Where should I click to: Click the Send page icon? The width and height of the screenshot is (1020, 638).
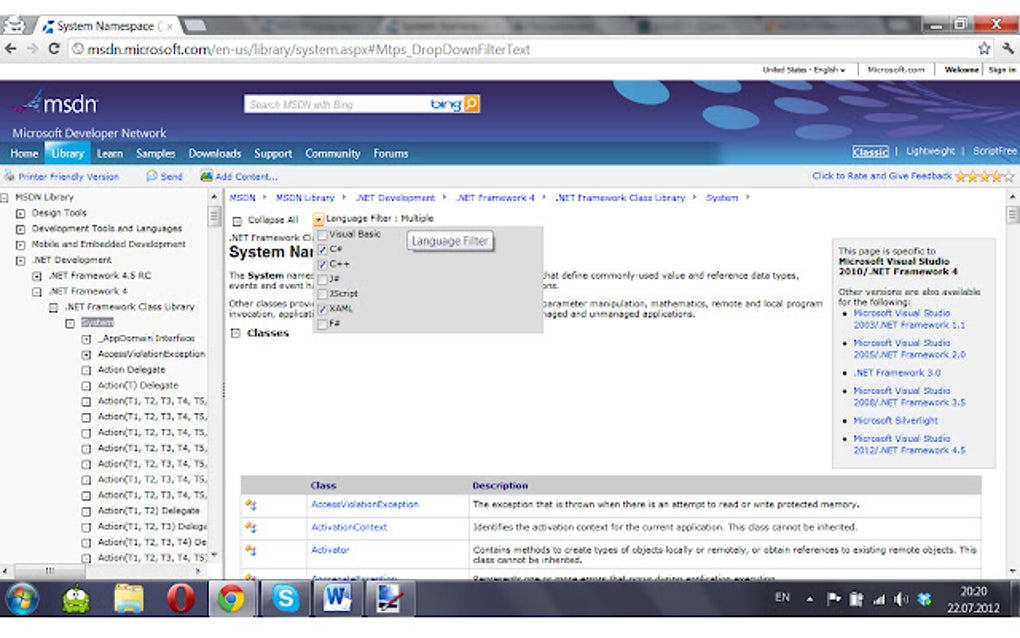154,176
